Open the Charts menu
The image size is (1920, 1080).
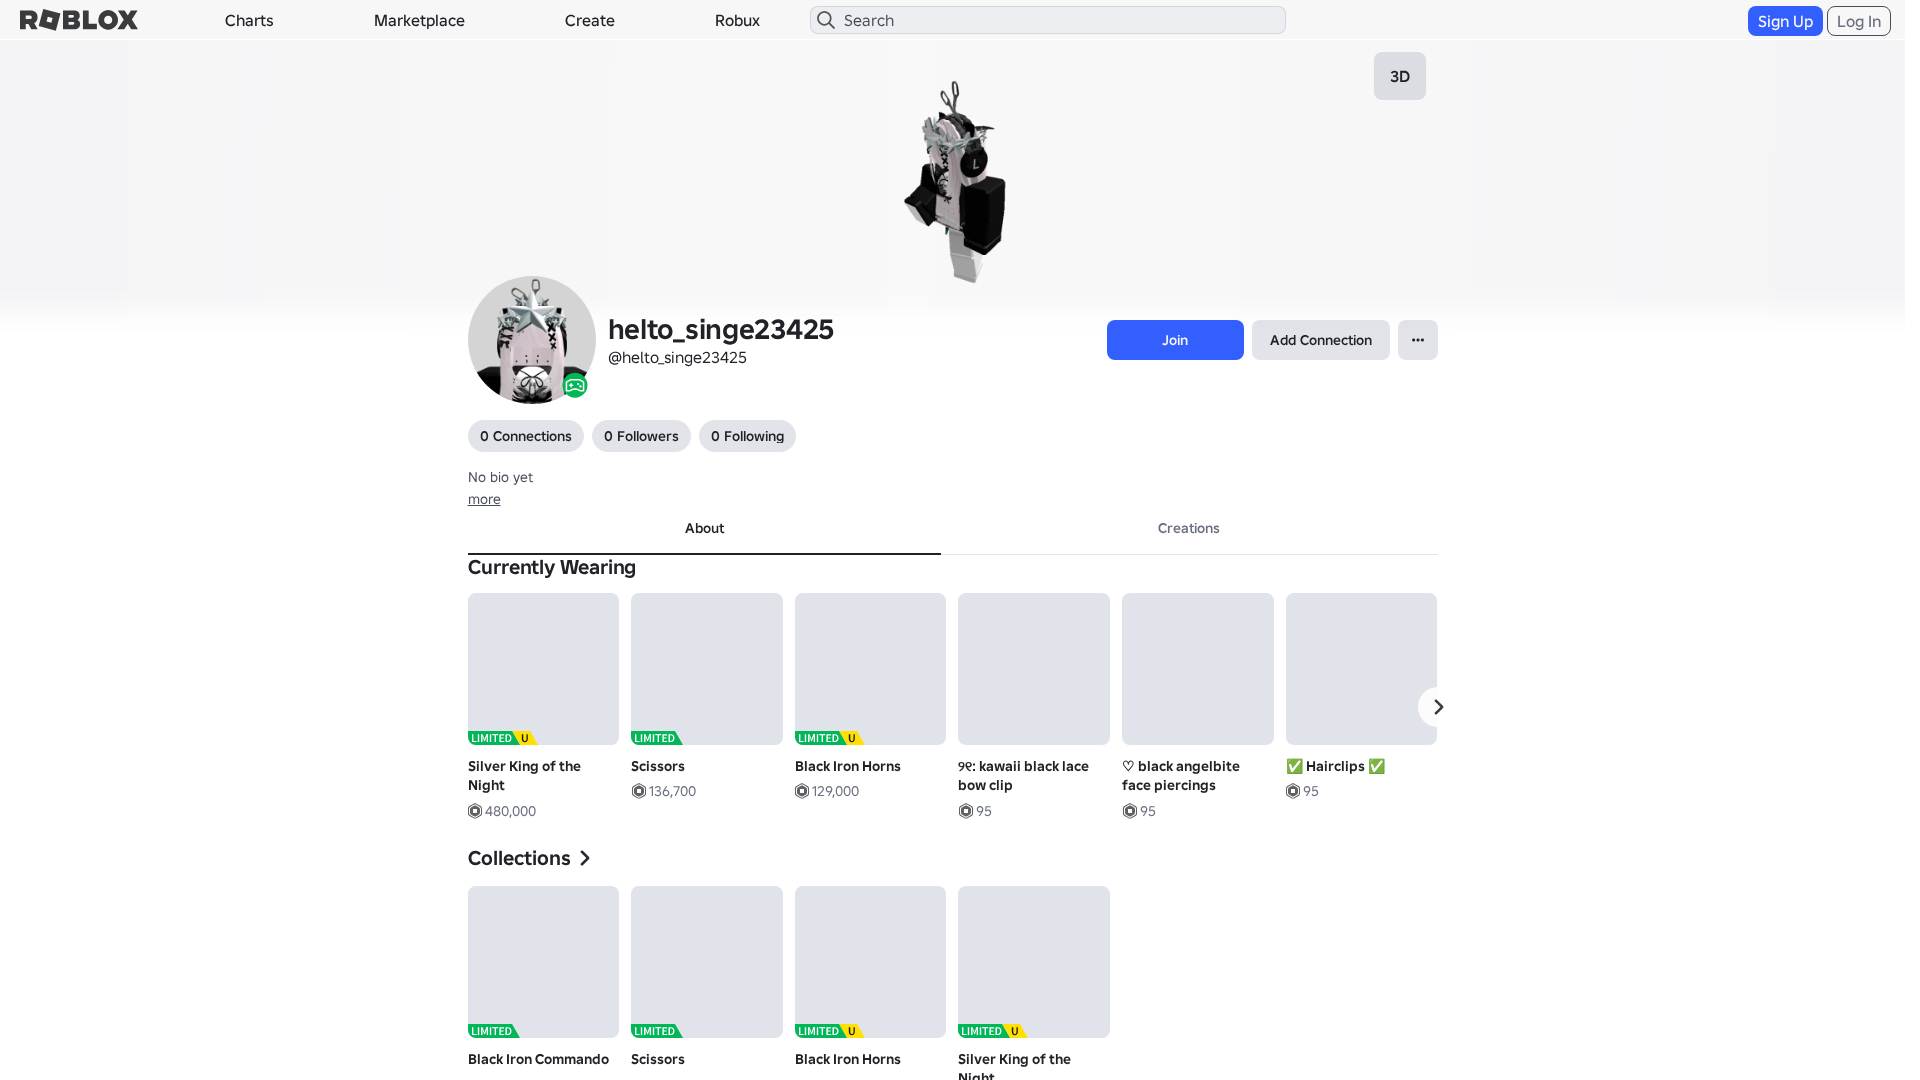pos(249,20)
